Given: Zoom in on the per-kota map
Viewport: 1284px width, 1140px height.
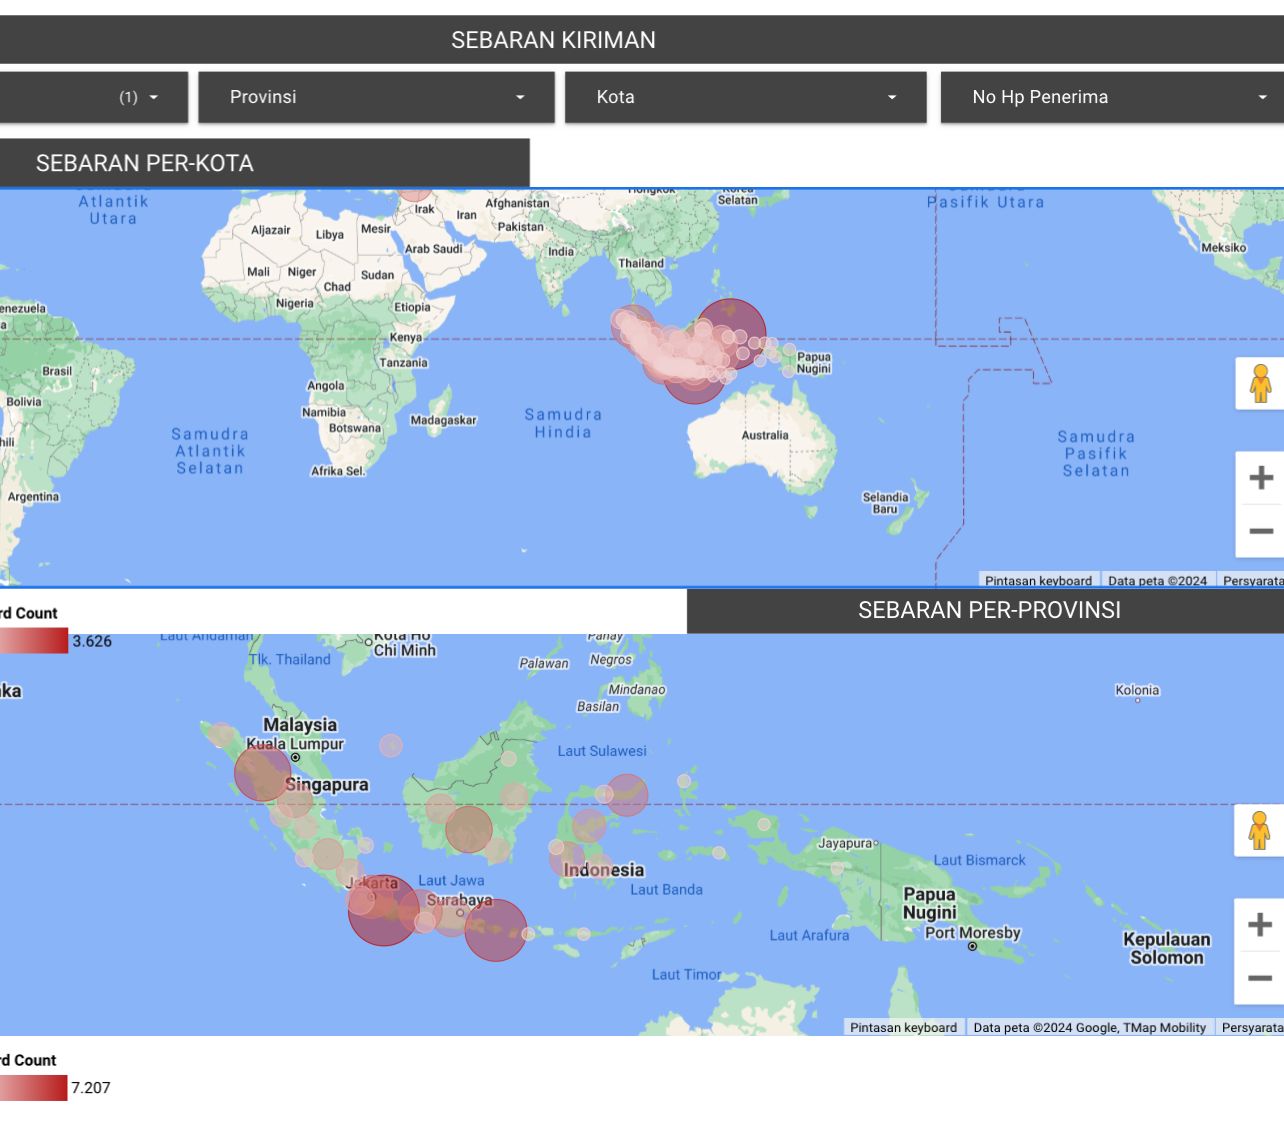Looking at the screenshot, I should point(1260,478).
